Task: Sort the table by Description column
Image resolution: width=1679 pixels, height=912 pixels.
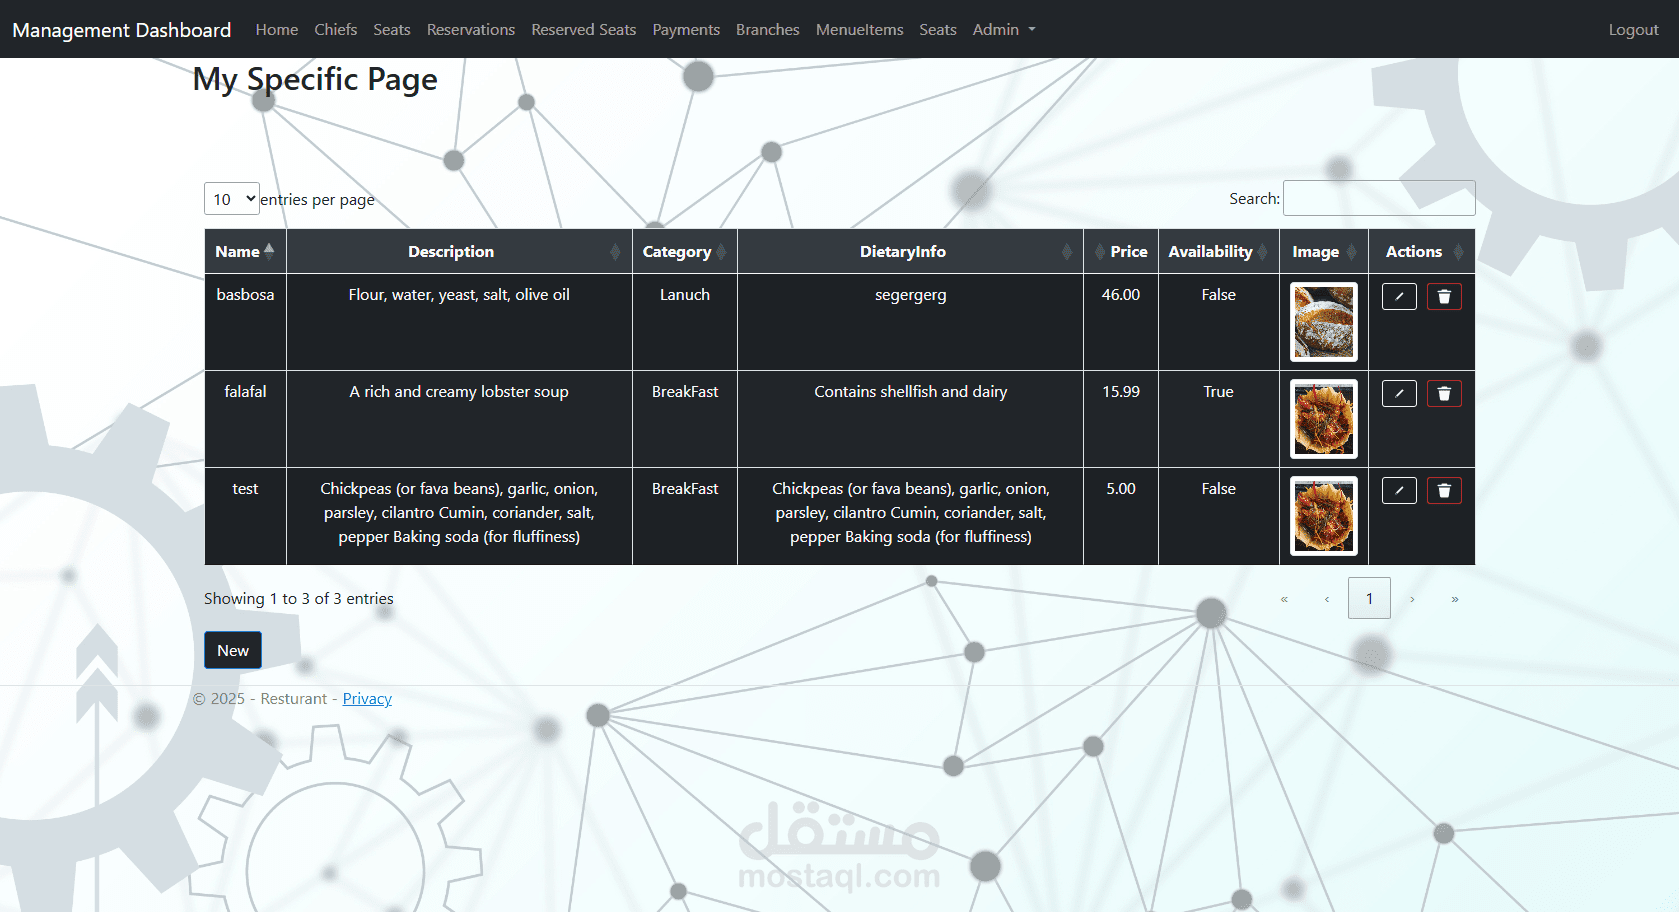Action: (459, 252)
